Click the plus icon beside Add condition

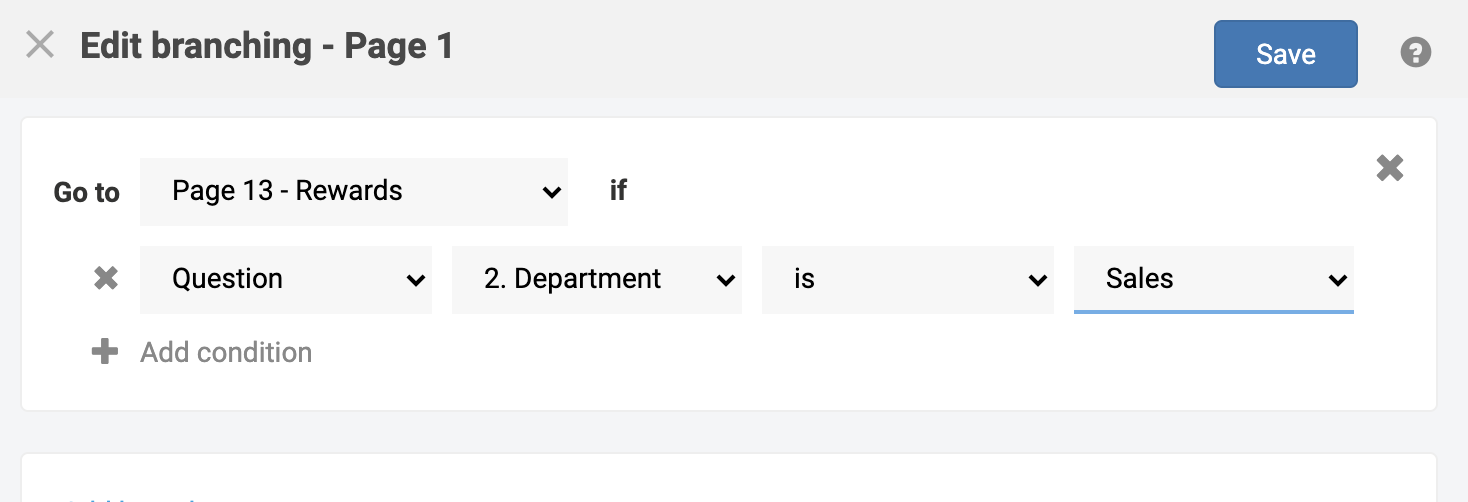tap(105, 352)
